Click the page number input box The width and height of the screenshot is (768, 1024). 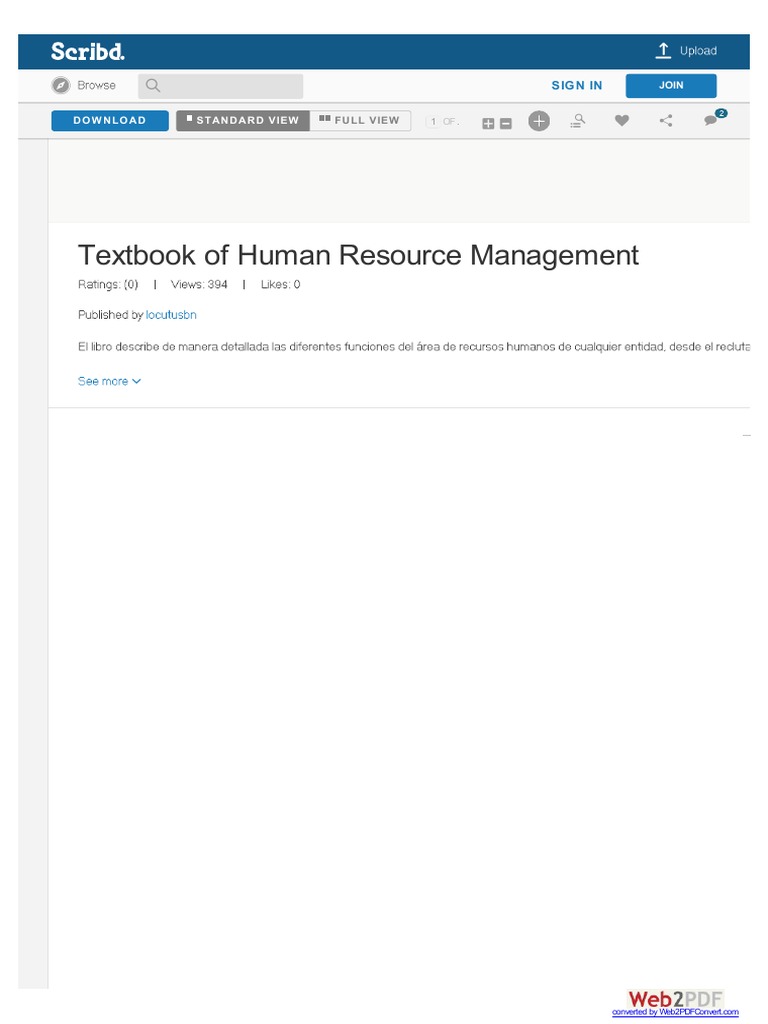(x=433, y=121)
